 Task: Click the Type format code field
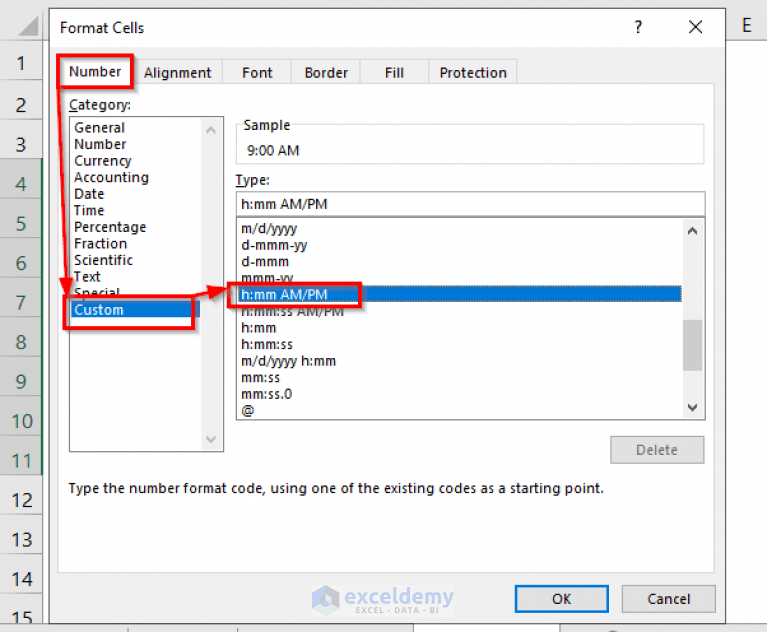pos(470,204)
